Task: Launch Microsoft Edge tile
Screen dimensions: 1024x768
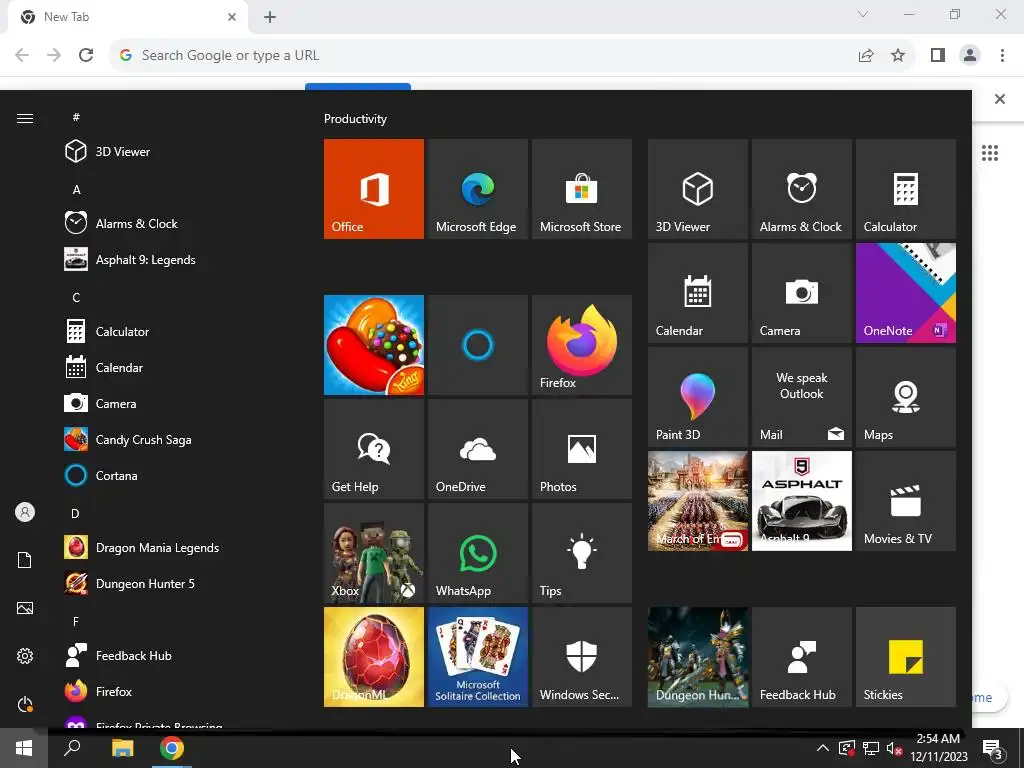Action: click(477, 189)
